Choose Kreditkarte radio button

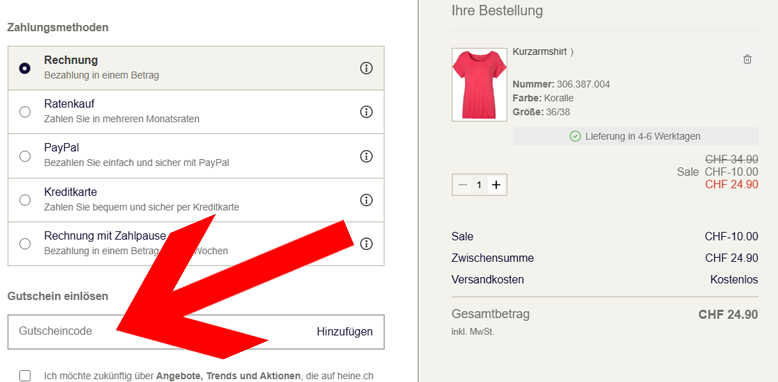[x=25, y=200]
